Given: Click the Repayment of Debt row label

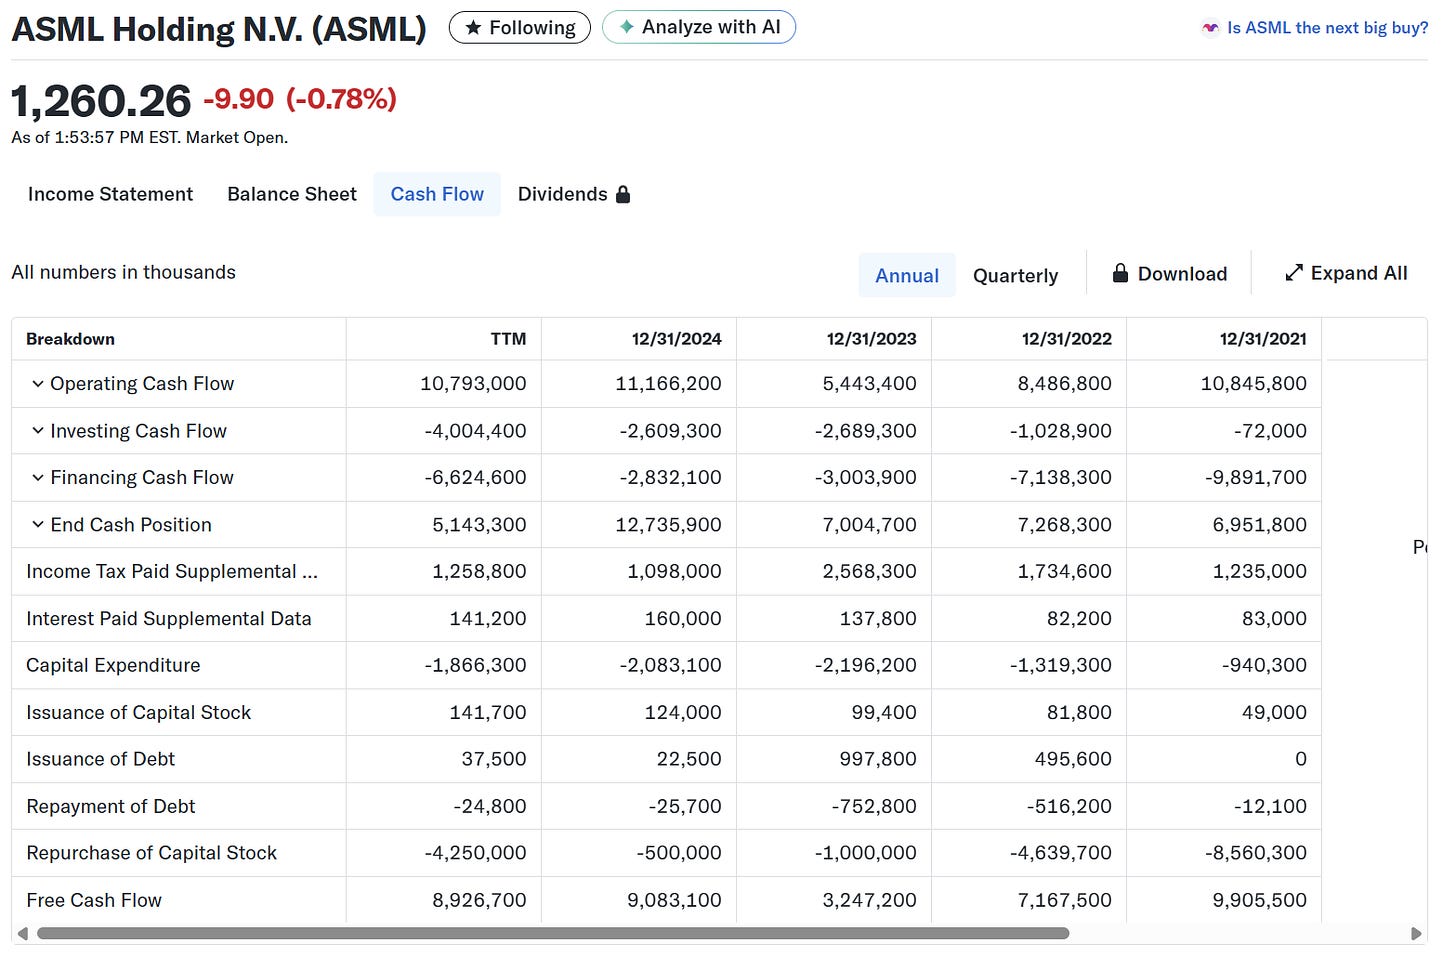Looking at the screenshot, I should (x=110, y=806).
